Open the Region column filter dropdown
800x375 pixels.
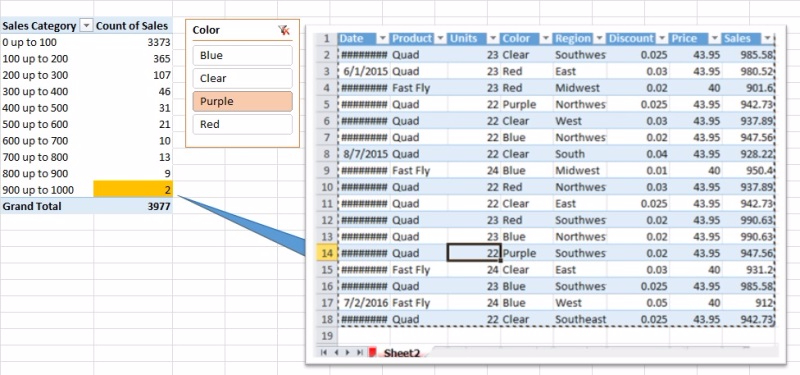click(599, 39)
